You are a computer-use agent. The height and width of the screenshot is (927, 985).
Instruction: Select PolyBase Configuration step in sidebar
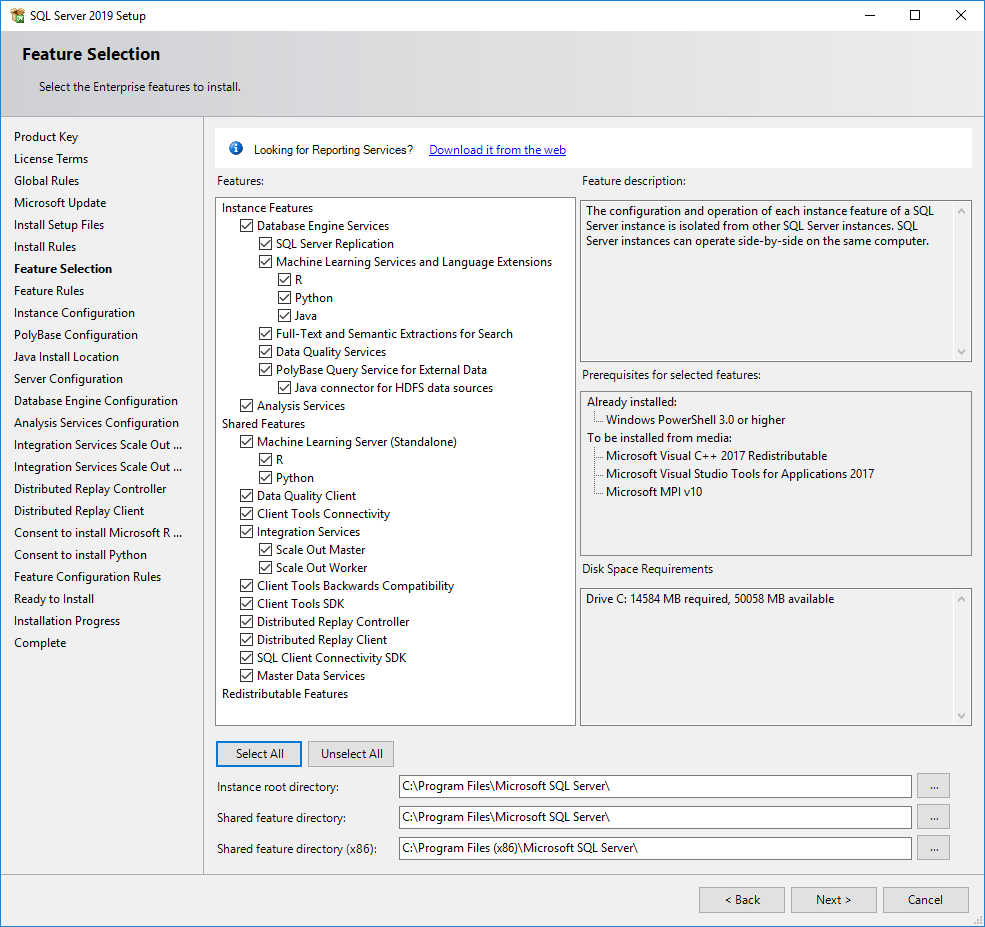76,335
